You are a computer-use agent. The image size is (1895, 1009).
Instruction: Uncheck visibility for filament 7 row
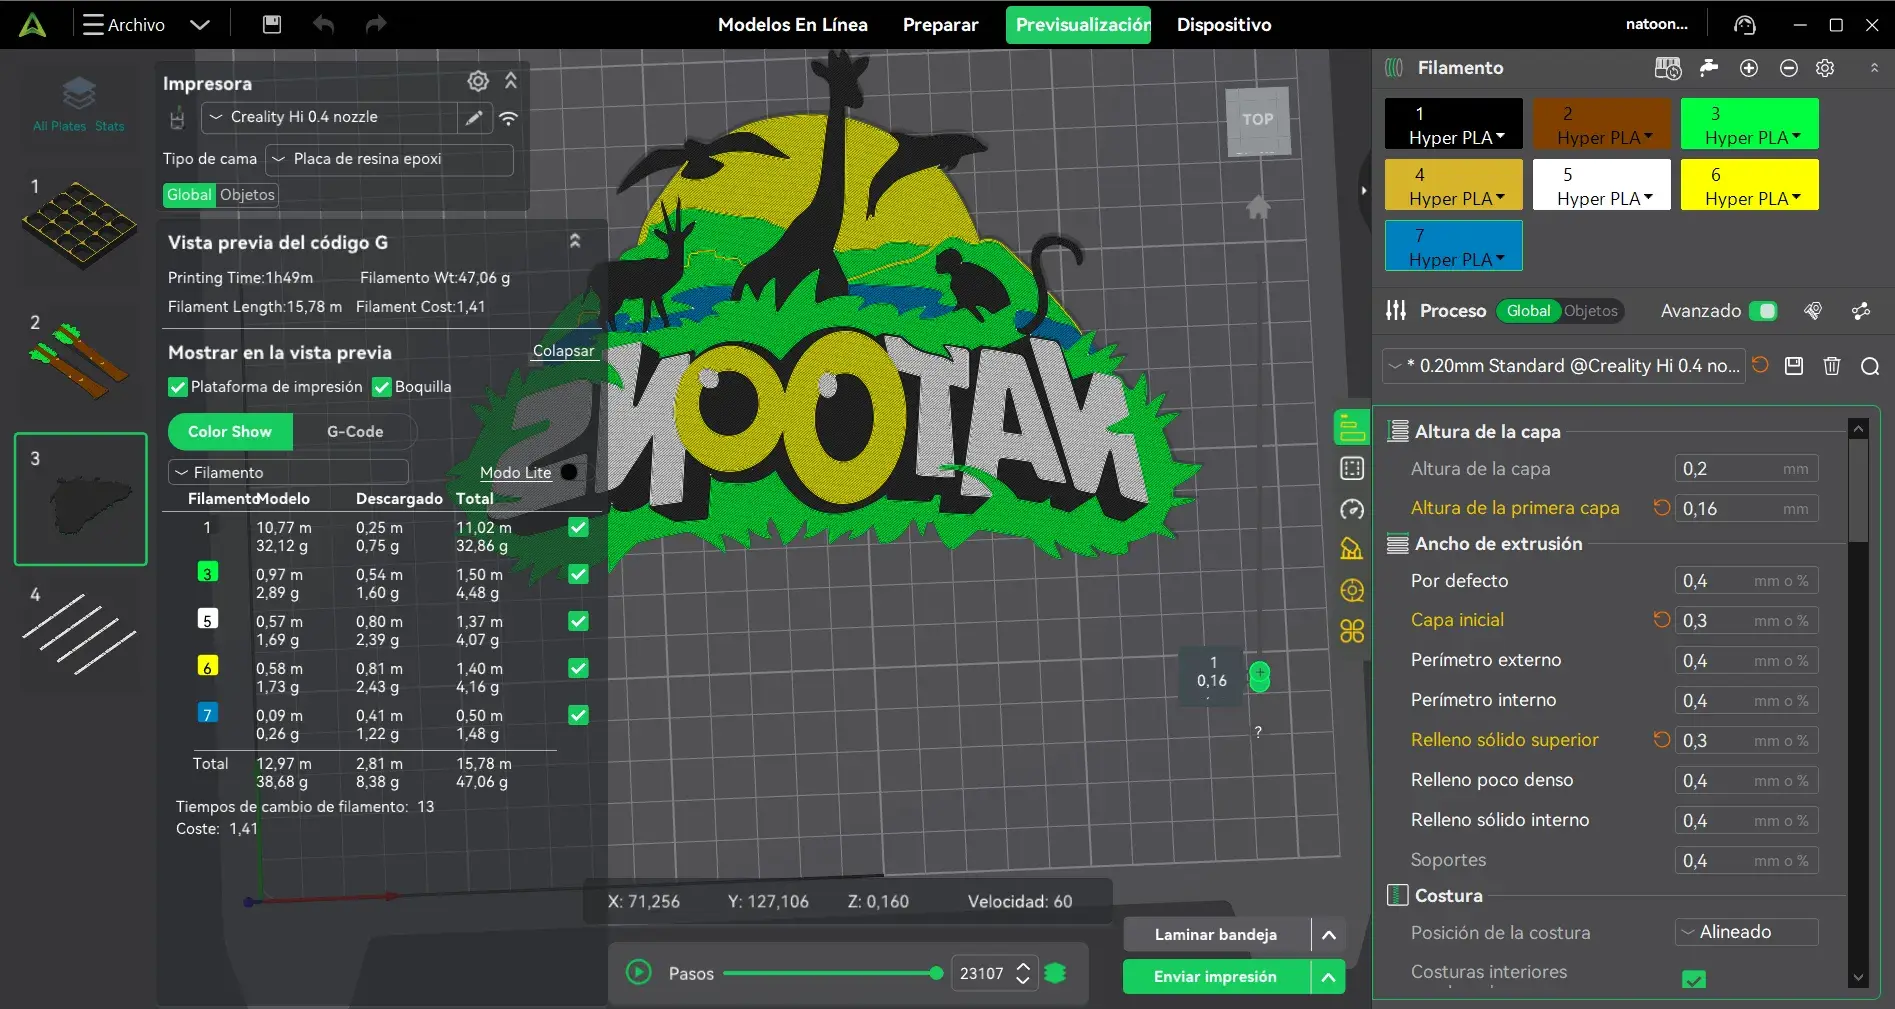(578, 715)
